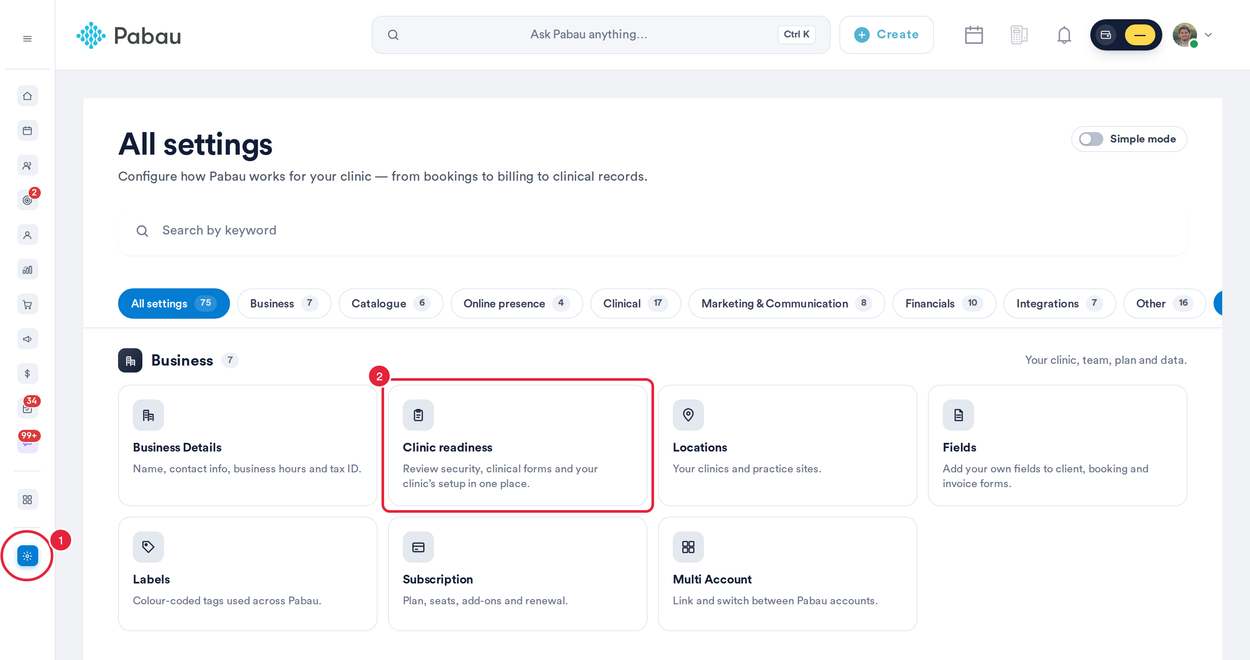This screenshot has width=1250, height=660.
Task: Open the Financials tab
Action: coord(944,304)
